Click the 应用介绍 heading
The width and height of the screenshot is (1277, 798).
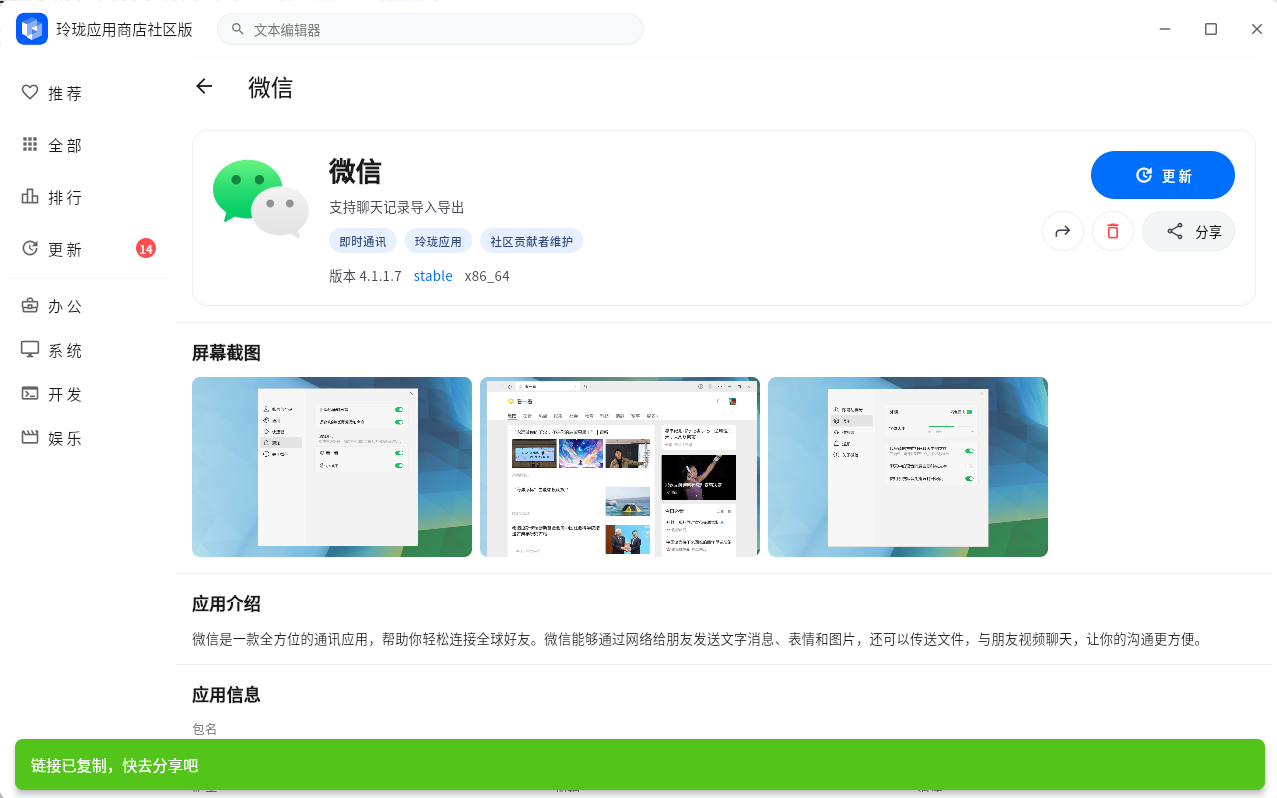point(226,604)
